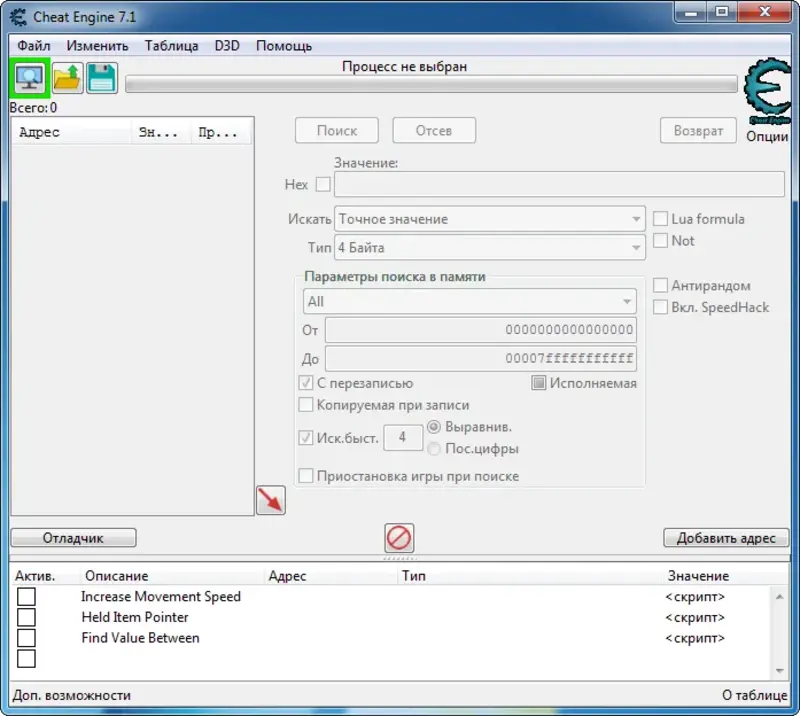Click the red diagonal arrow to add address
800x716 pixels.
tap(271, 500)
